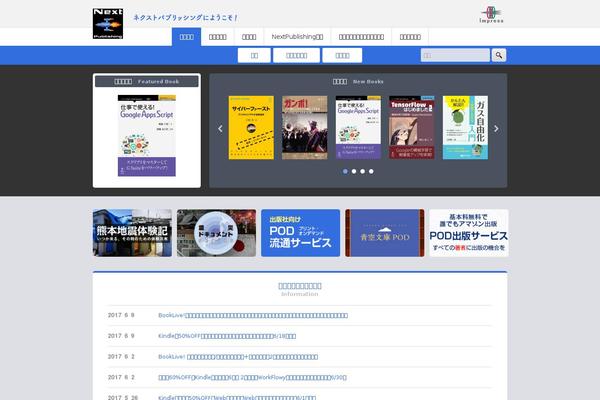The width and height of the screenshot is (600, 400).
Task: Click the 2017.6.8 date entry
Action: 121,315
